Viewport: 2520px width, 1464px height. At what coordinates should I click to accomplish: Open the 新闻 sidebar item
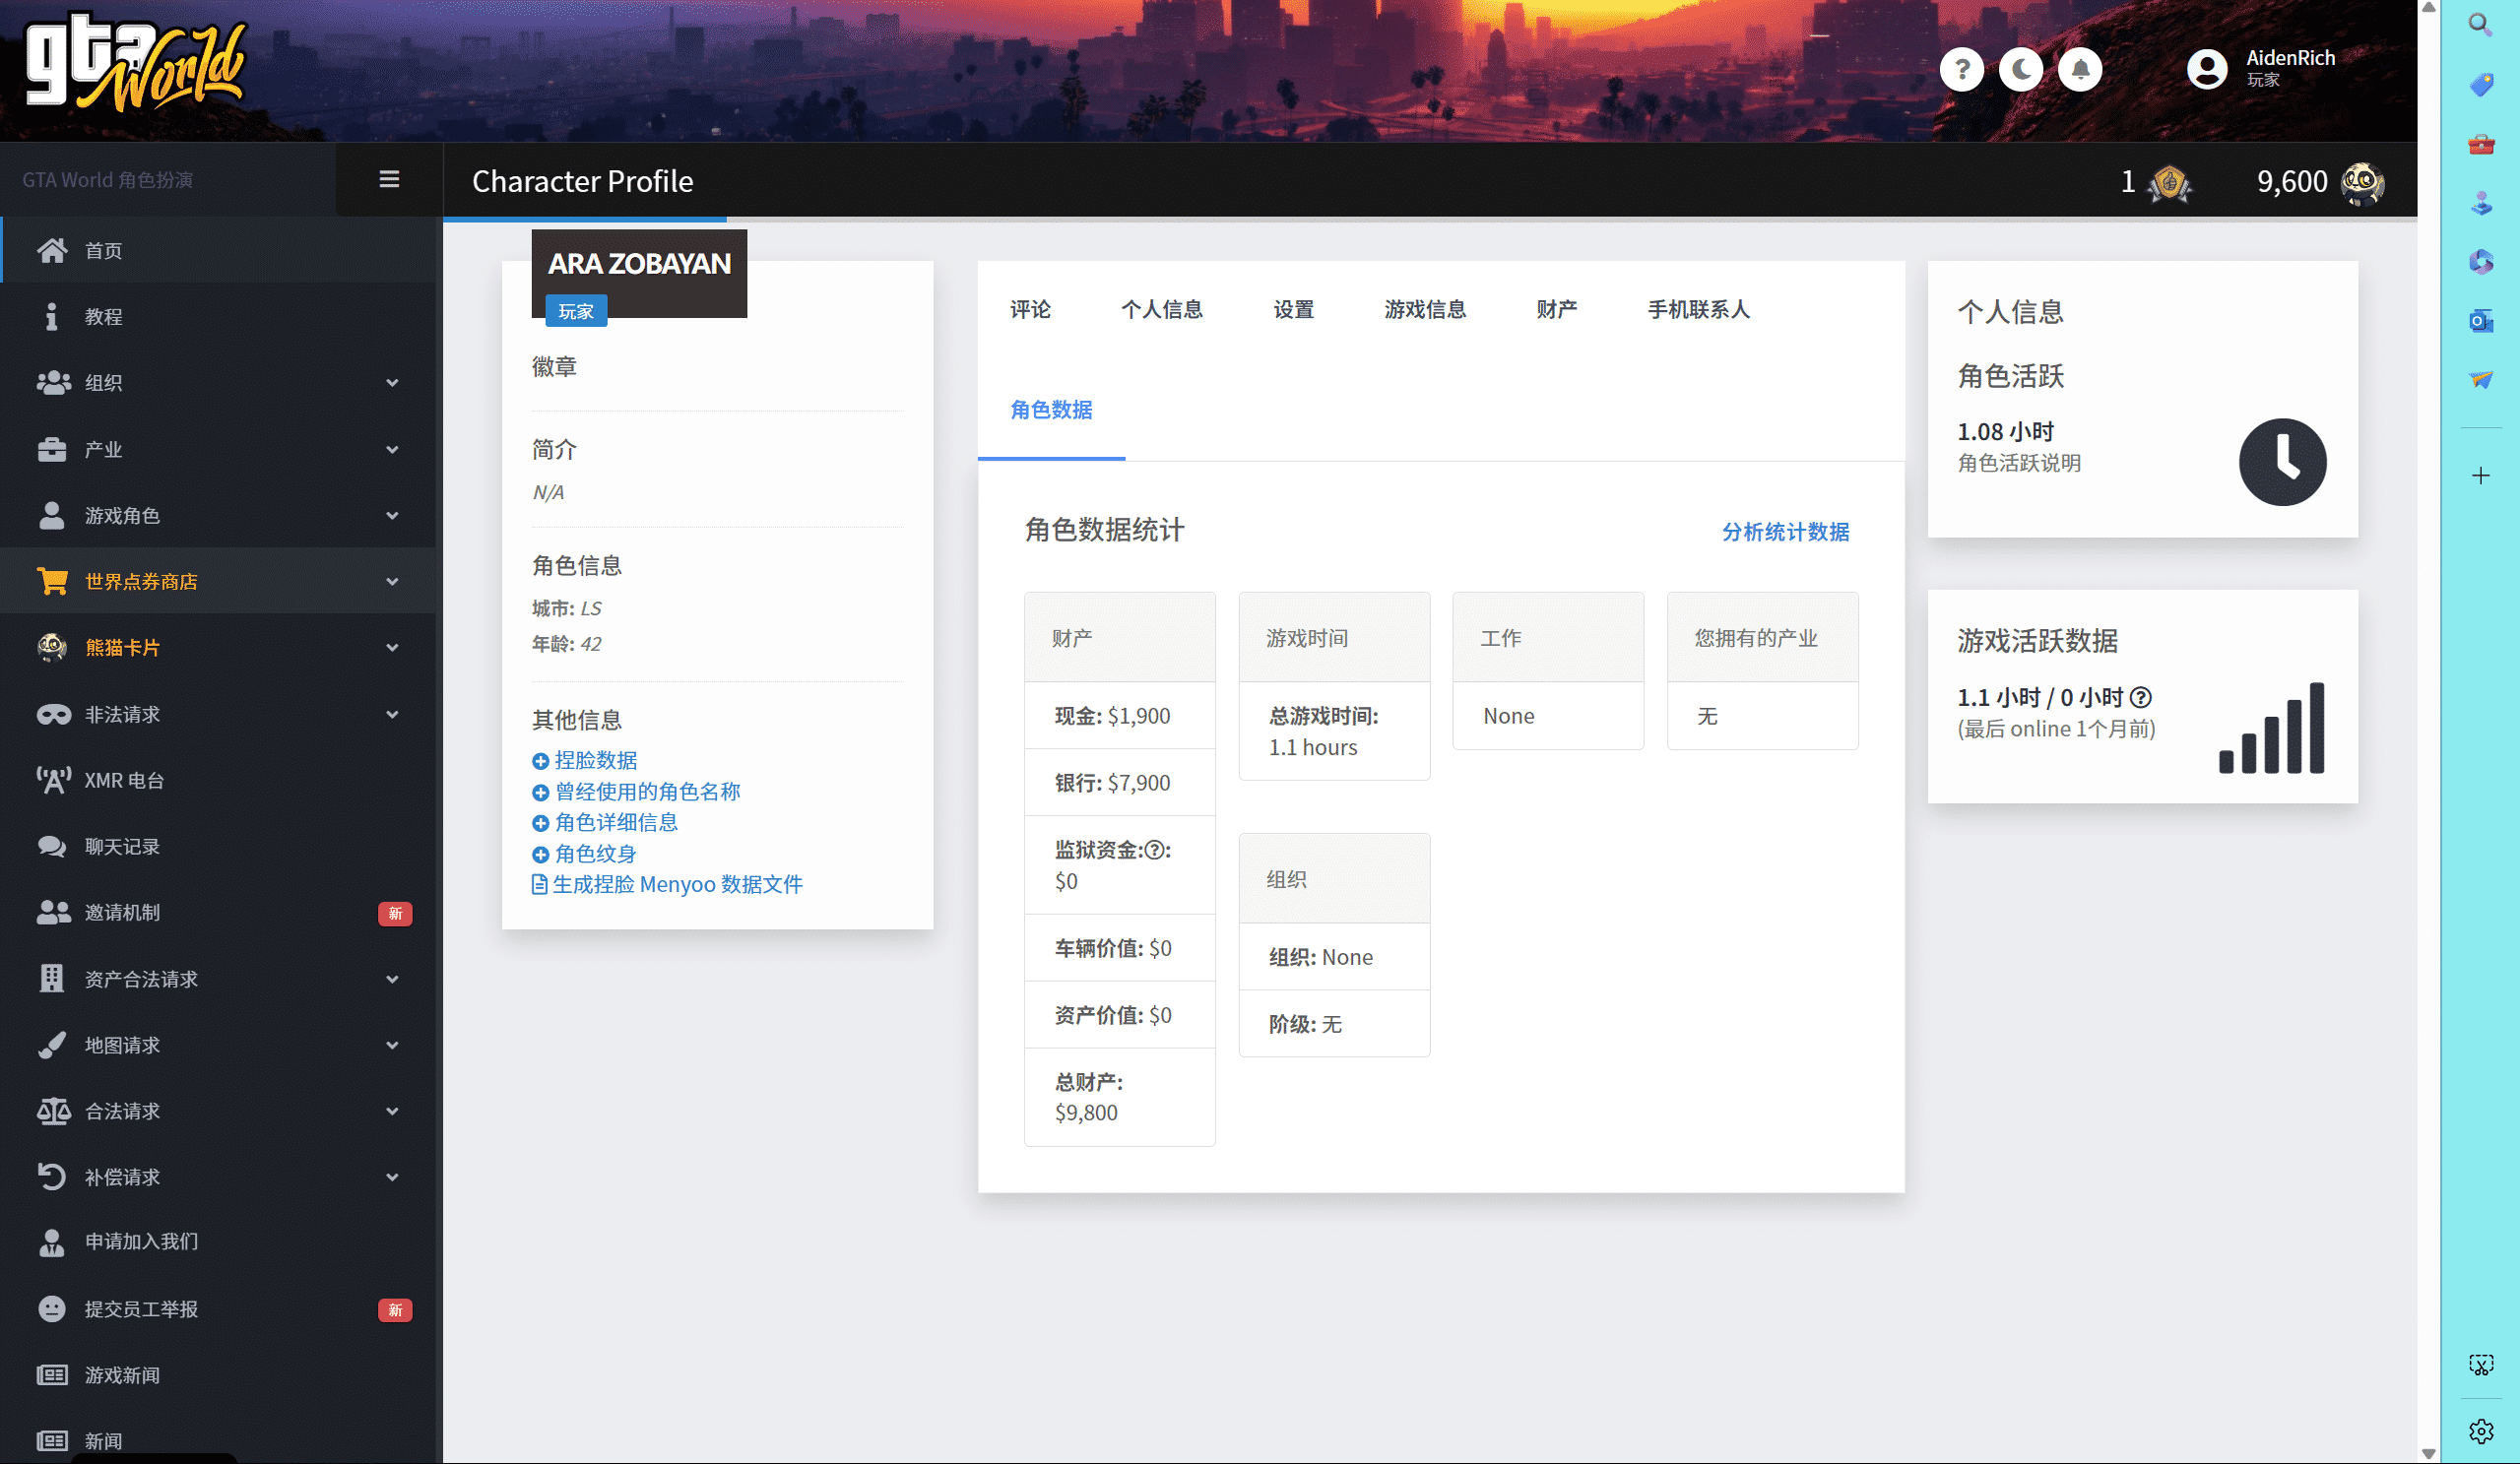pyautogui.click(x=220, y=1440)
